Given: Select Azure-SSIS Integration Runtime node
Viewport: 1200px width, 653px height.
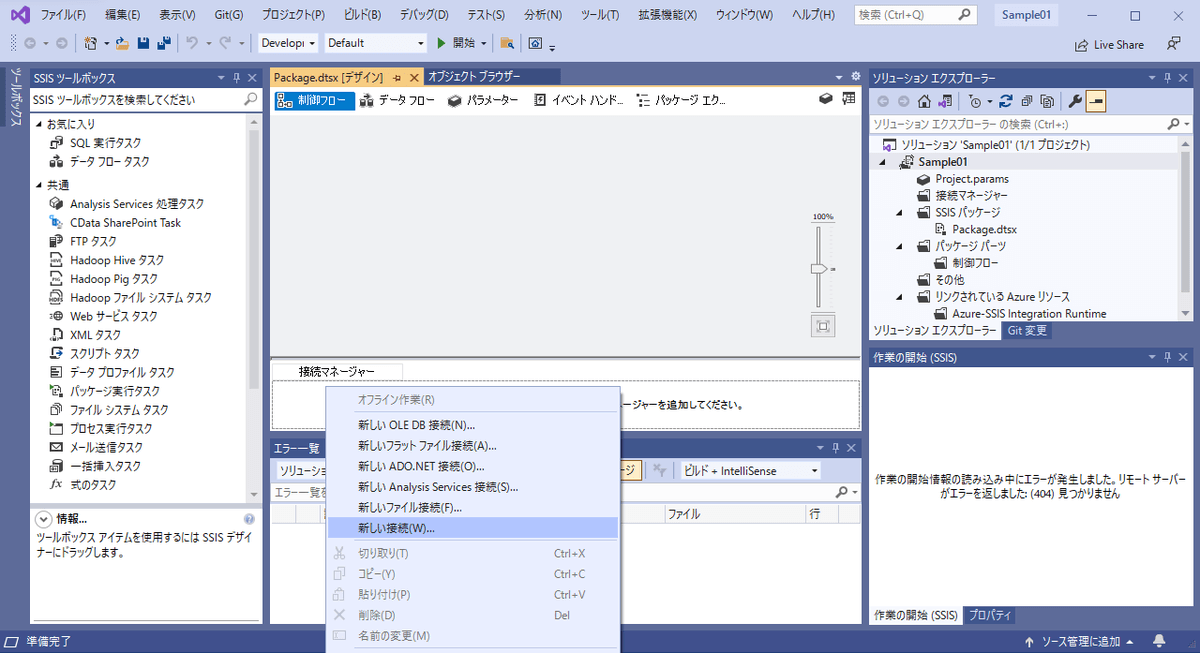Looking at the screenshot, I should point(1029,313).
